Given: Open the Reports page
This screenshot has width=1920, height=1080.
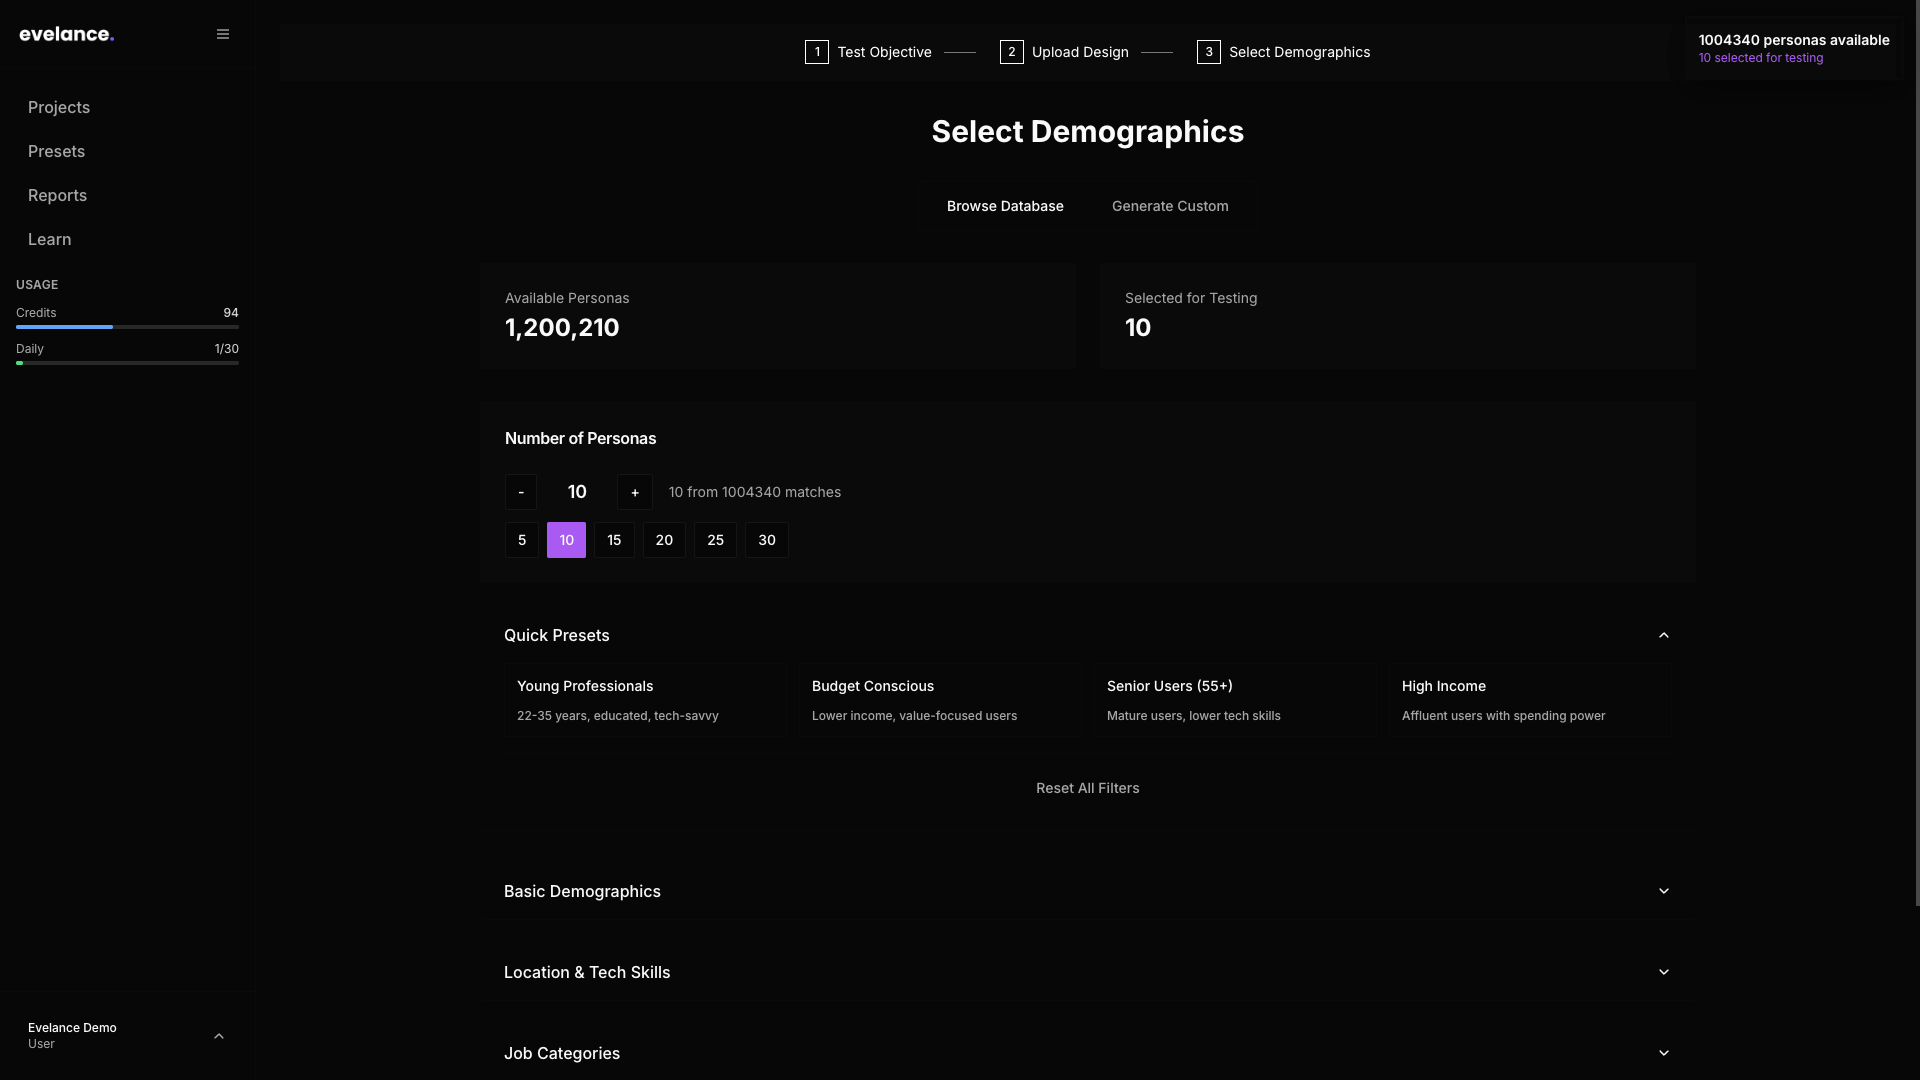Looking at the screenshot, I should [x=57, y=195].
